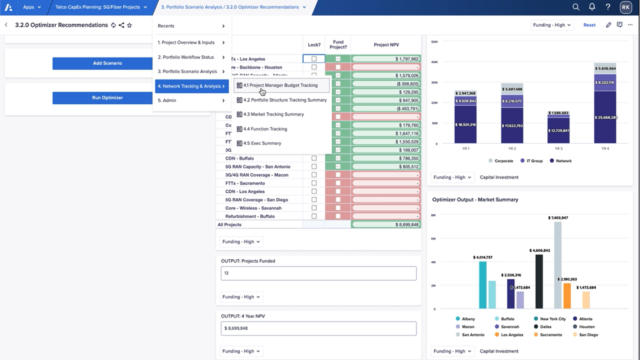Image resolution: width=640 pixels, height=360 pixels.
Task: Open the Telco CapEx Planning model dropdown
Action: (x=101, y=7)
